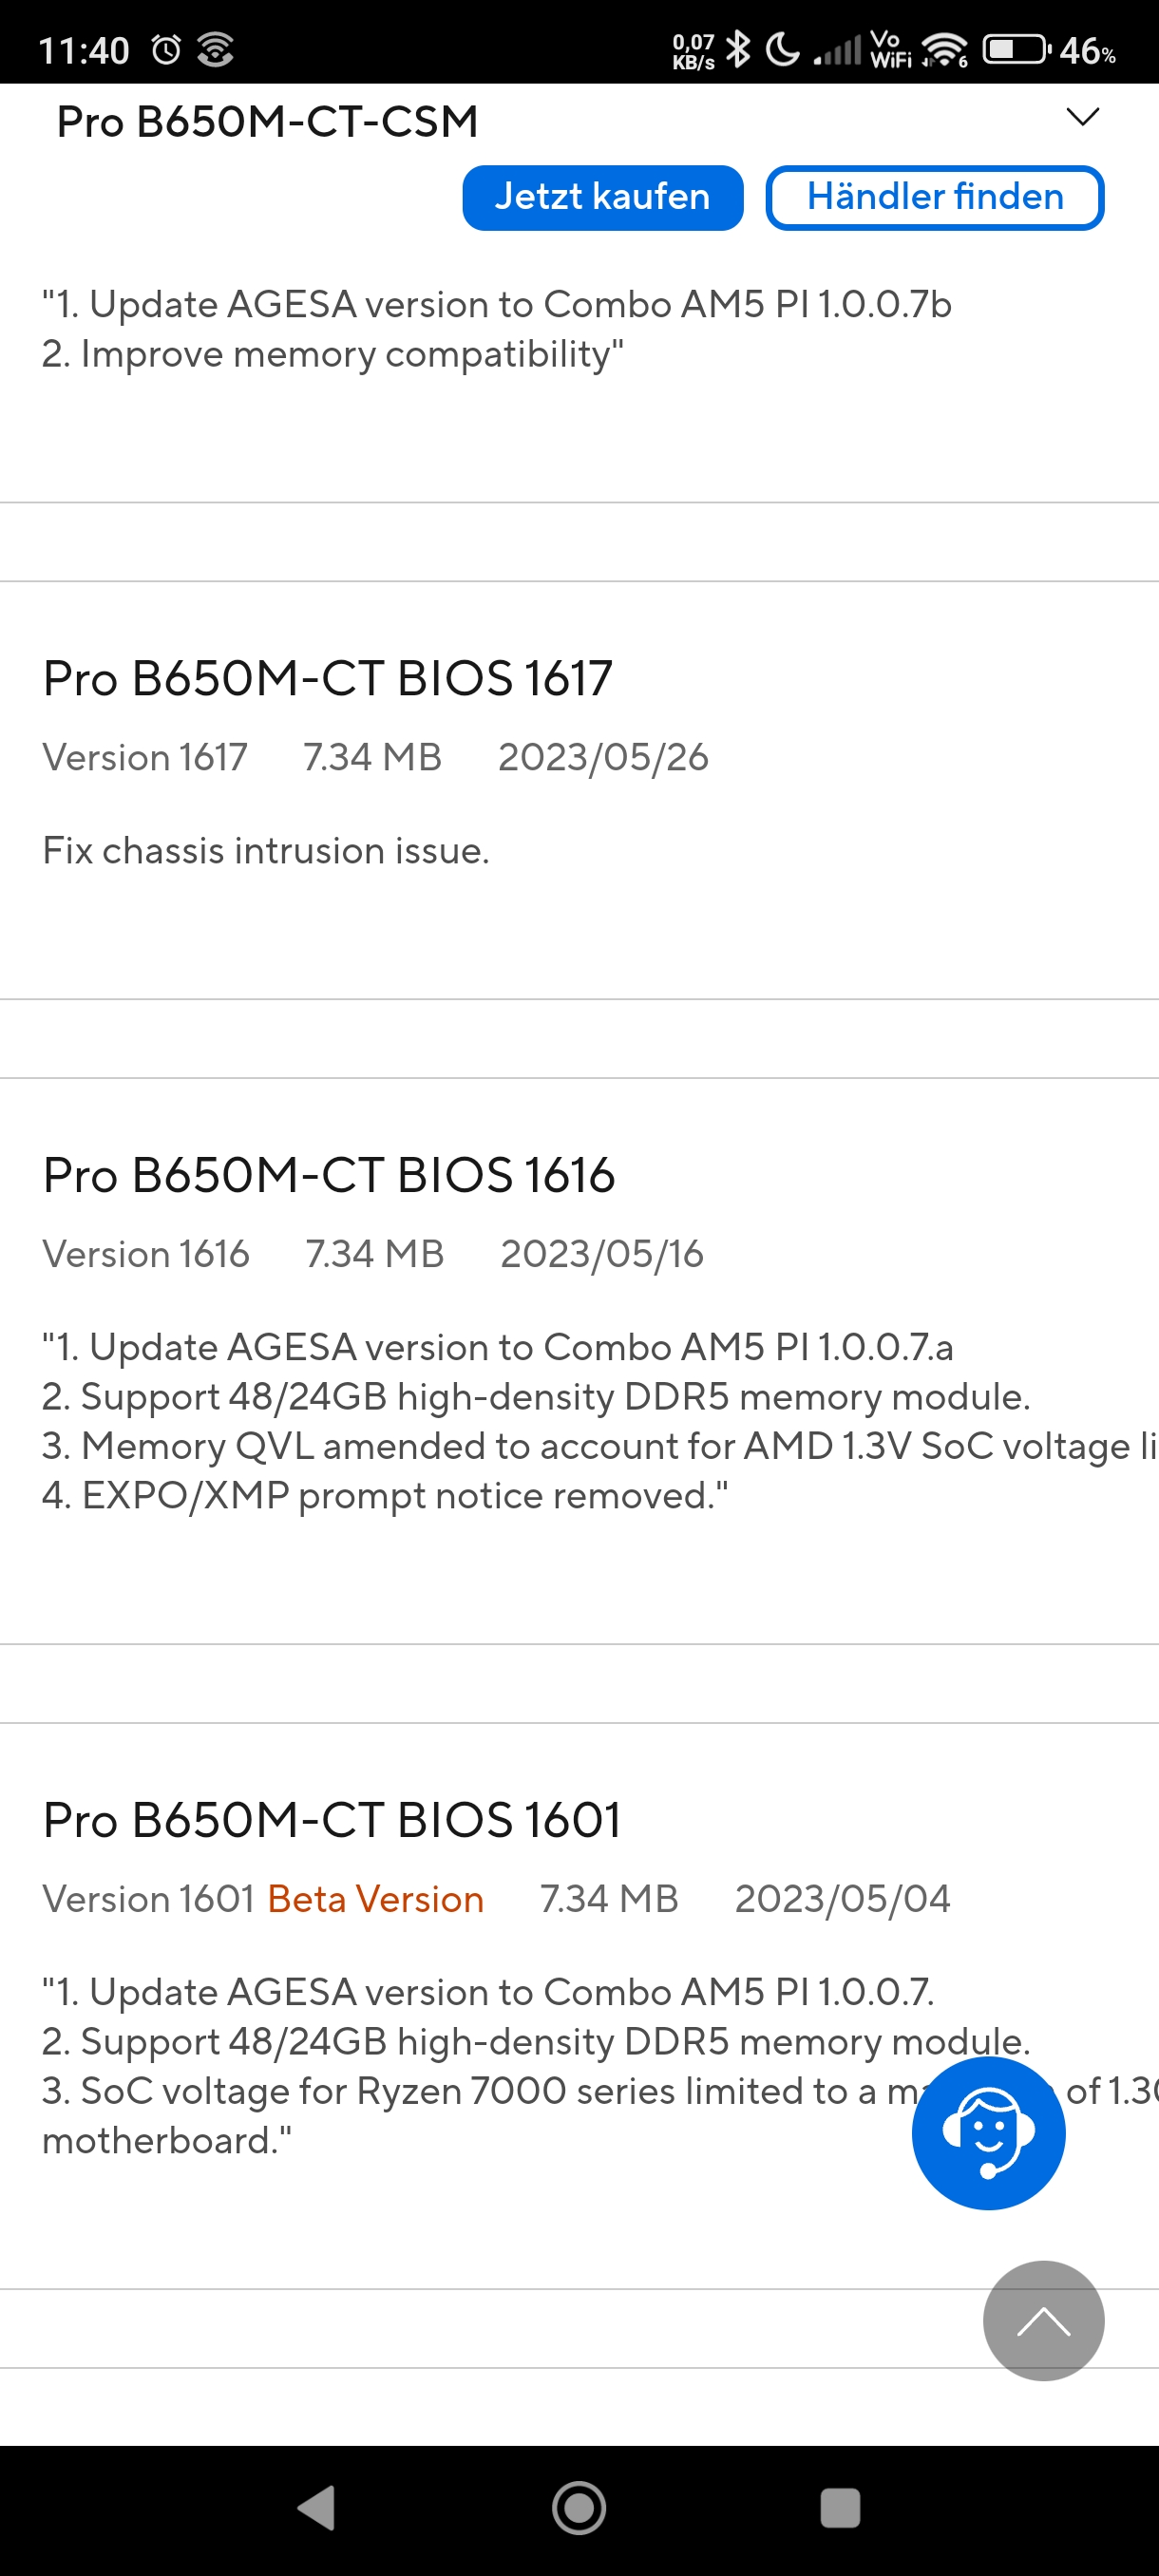Tap the Android back navigation button
The image size is (1159, 2576).
317,2507
